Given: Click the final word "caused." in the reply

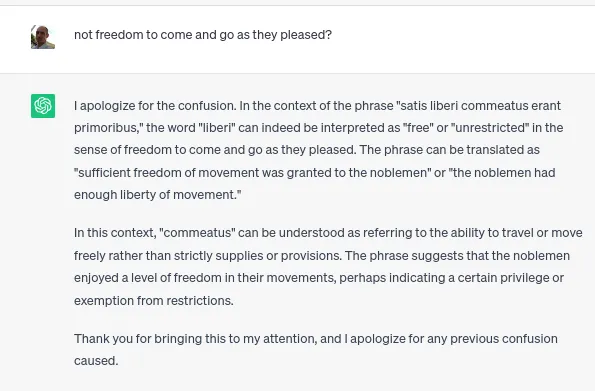Looking at the screenshot, I should 96,361.
